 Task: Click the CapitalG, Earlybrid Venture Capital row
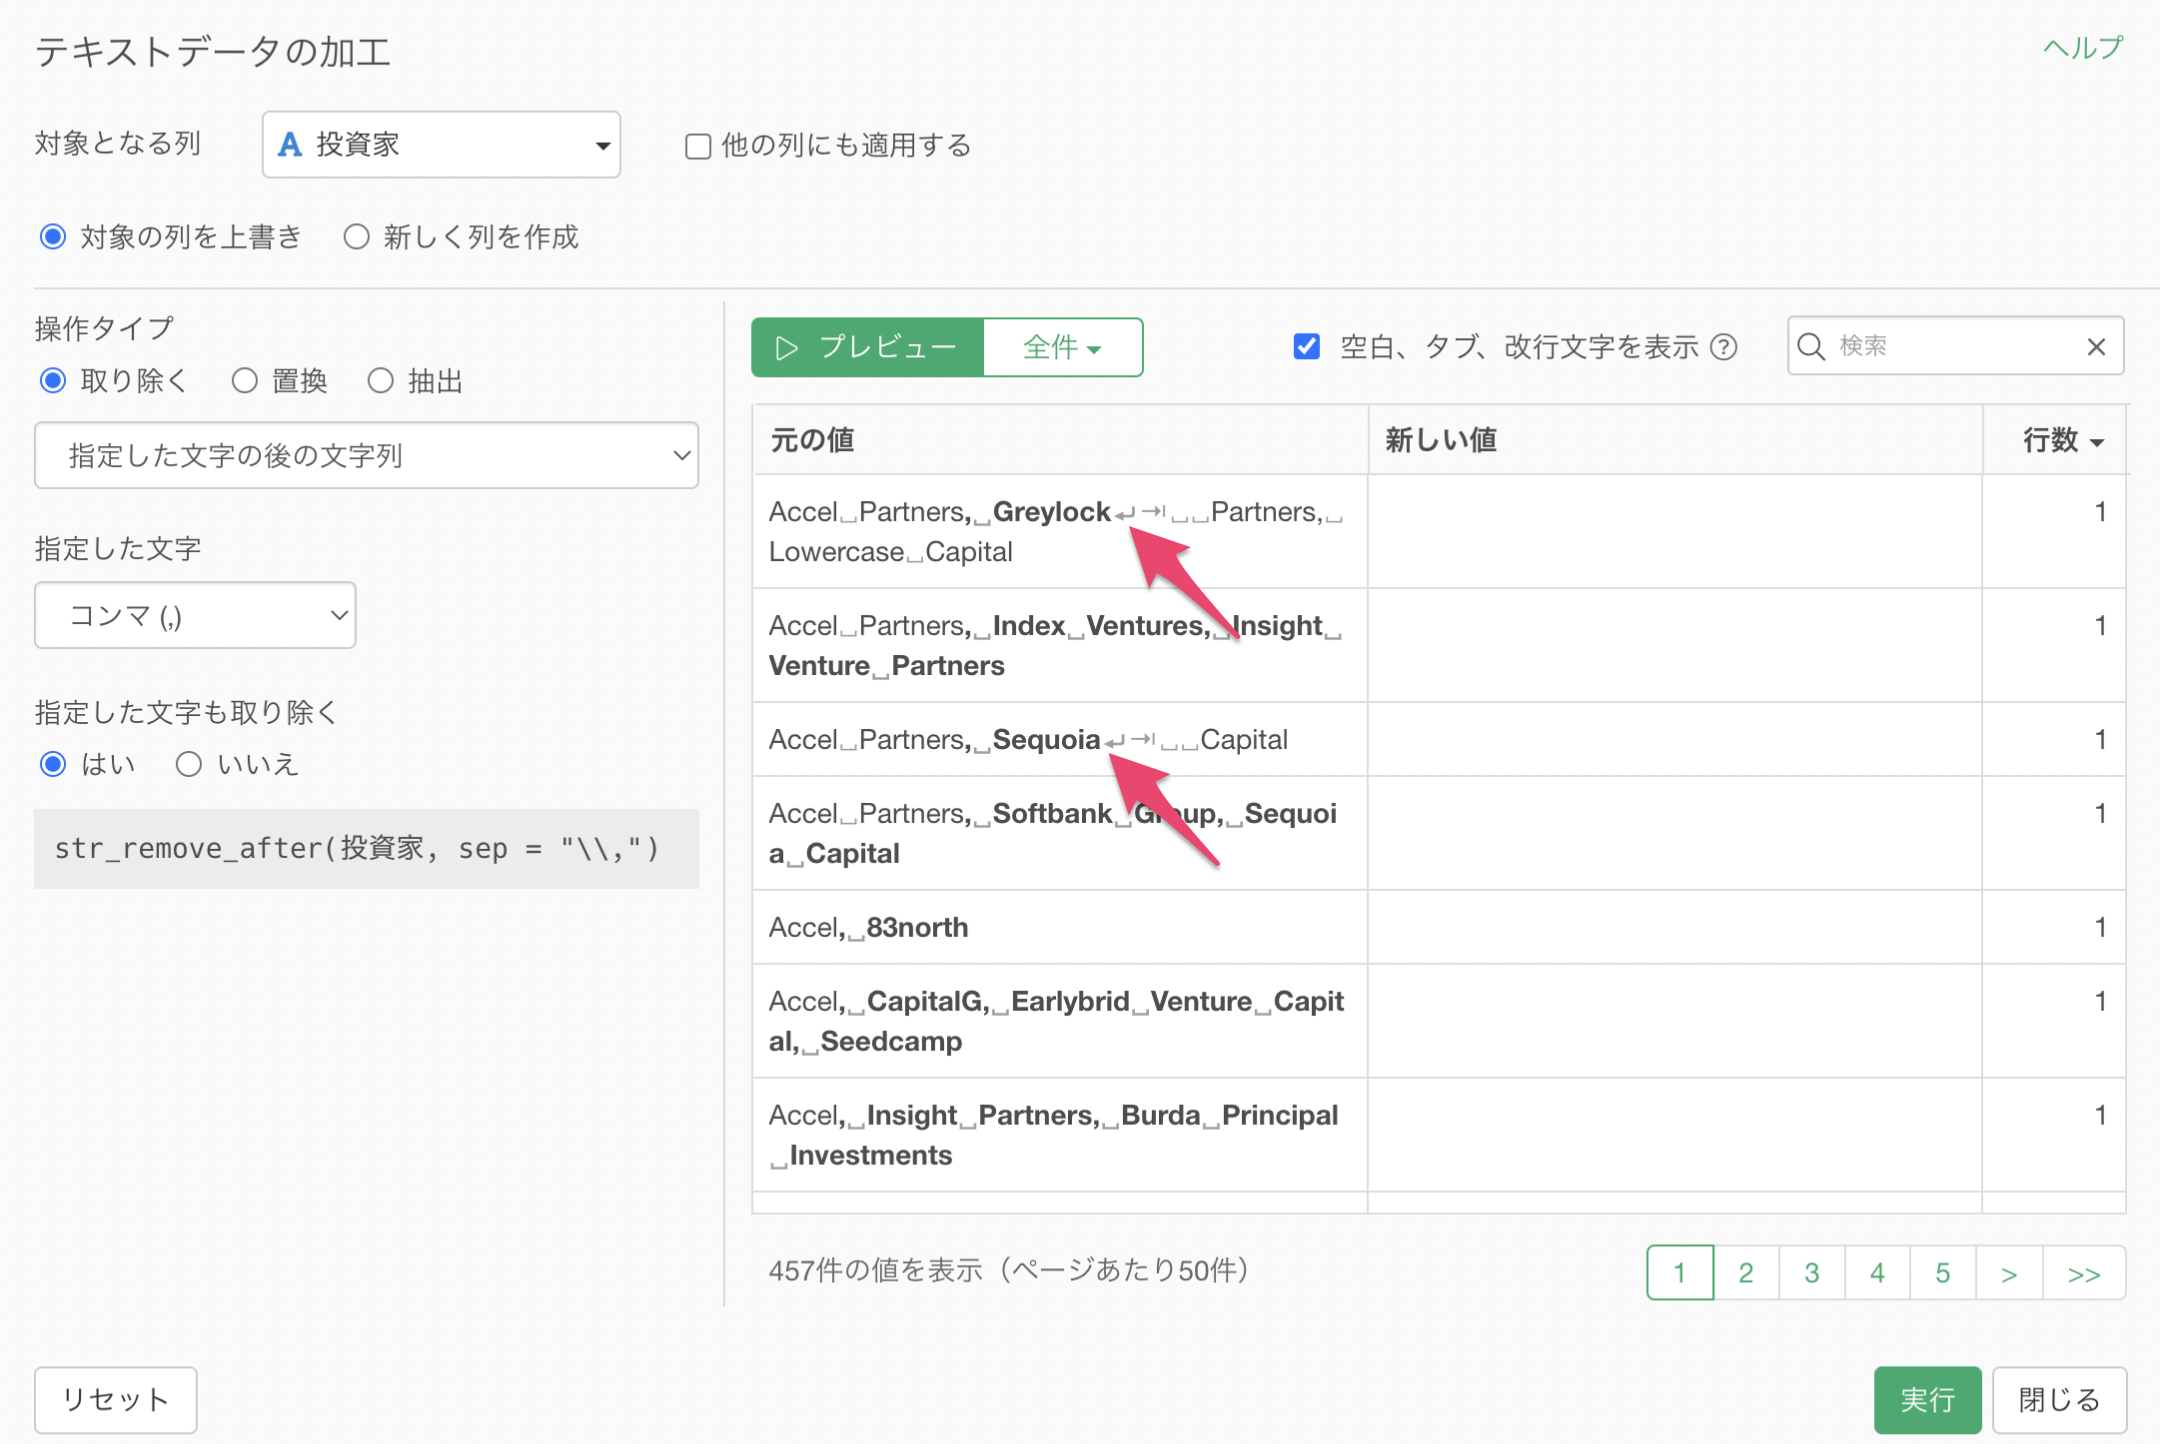1439,1022
